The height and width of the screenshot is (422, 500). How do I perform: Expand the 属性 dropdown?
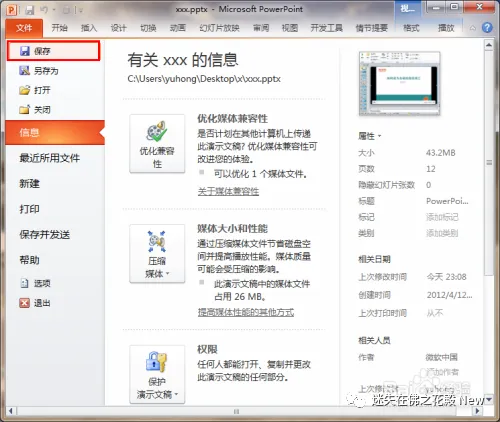[x=370, y=136]
